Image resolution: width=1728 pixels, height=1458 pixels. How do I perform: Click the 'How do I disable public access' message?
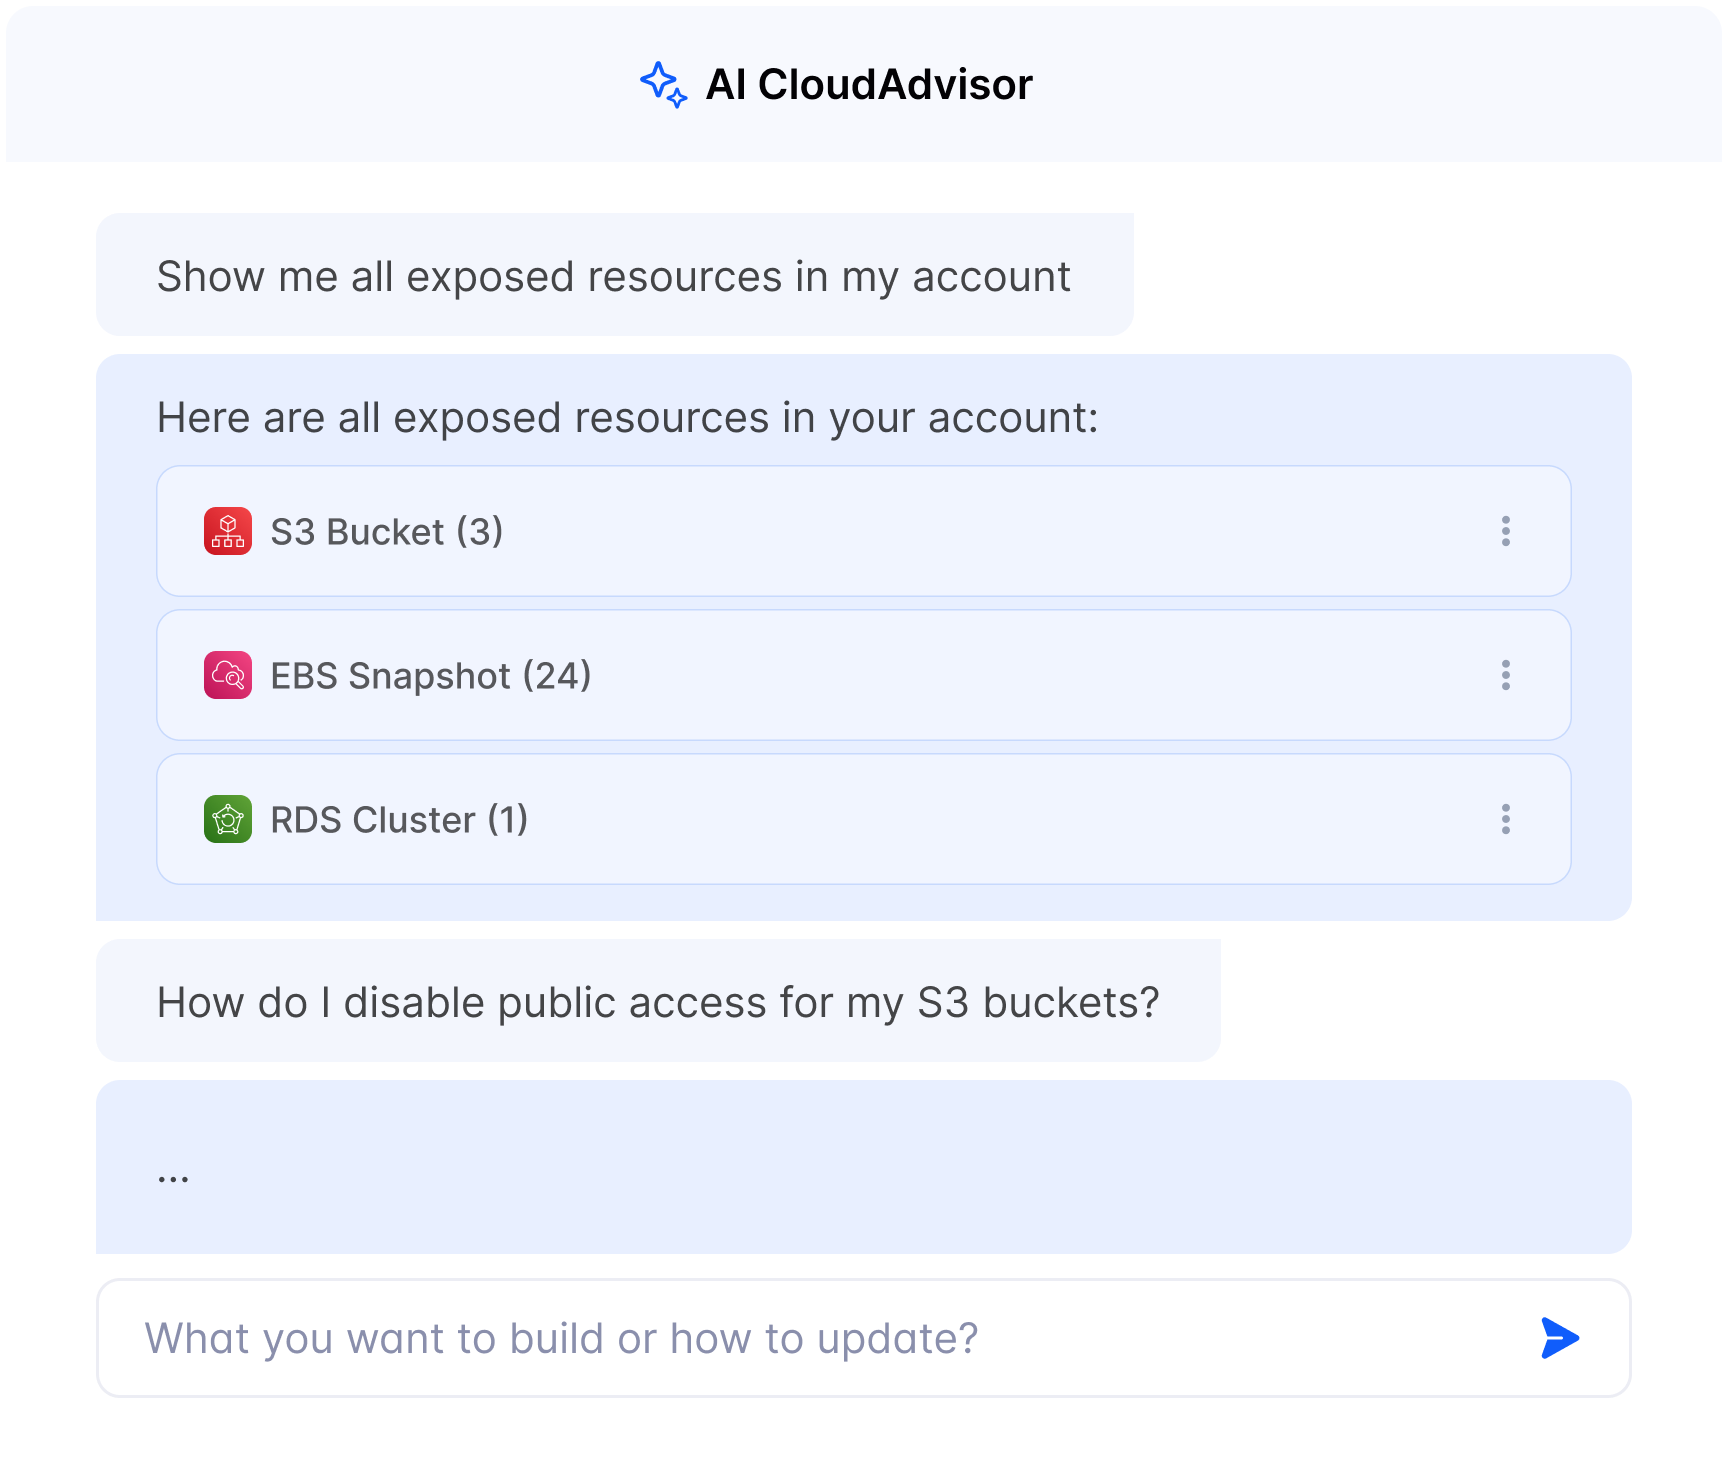point(658,1002)
